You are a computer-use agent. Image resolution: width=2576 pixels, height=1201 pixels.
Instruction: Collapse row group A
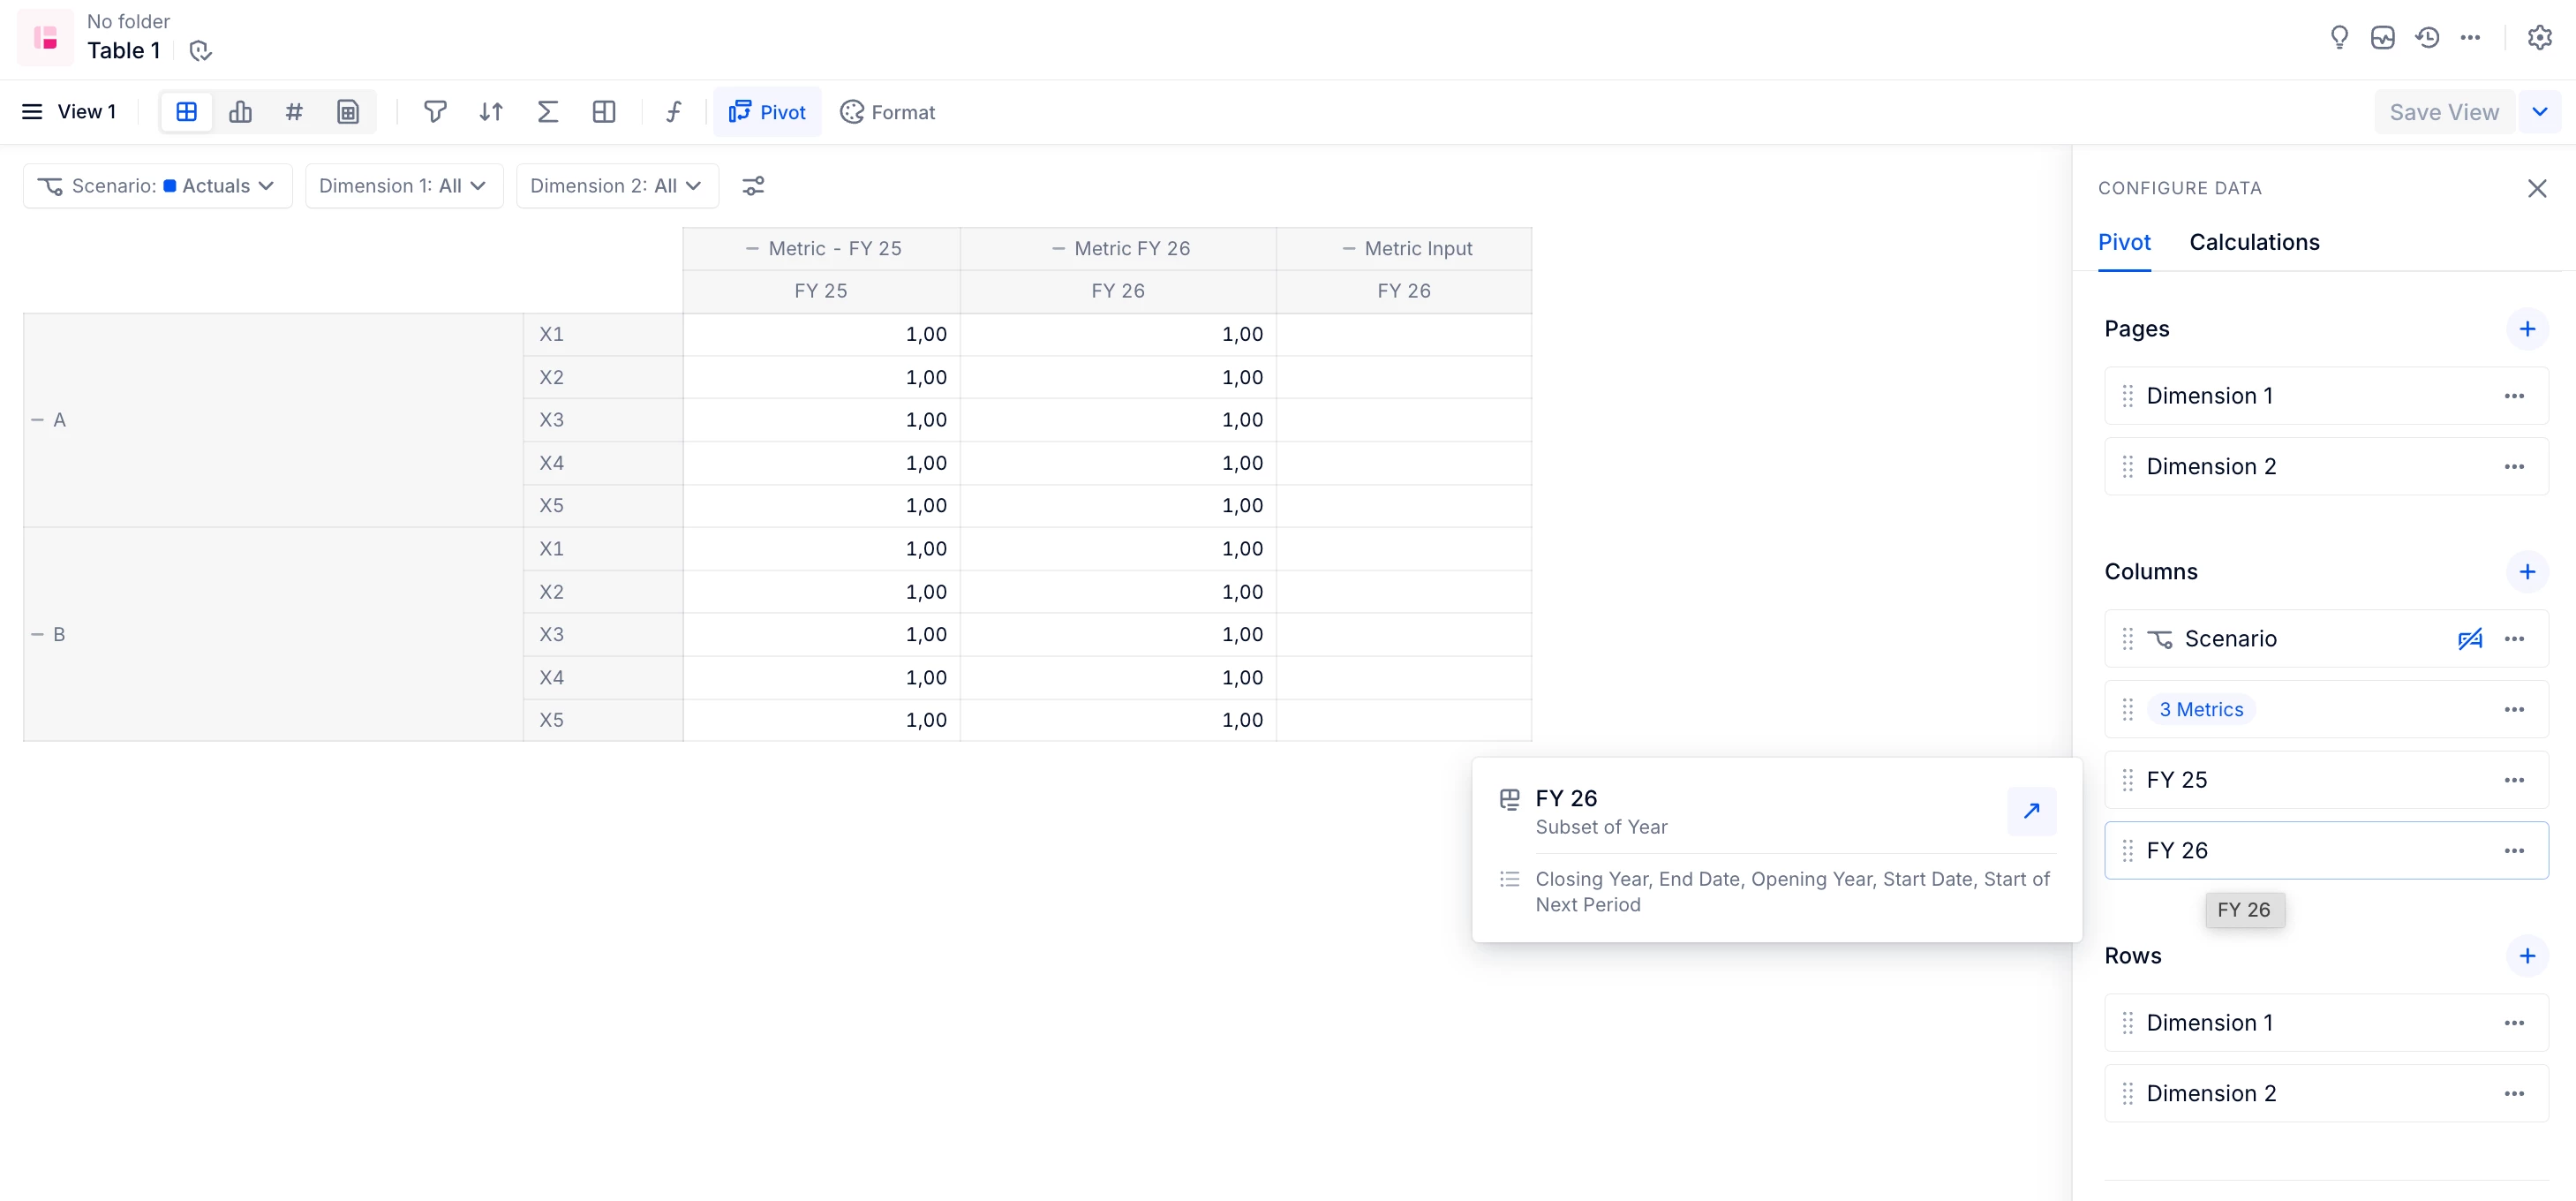point(38,420)
